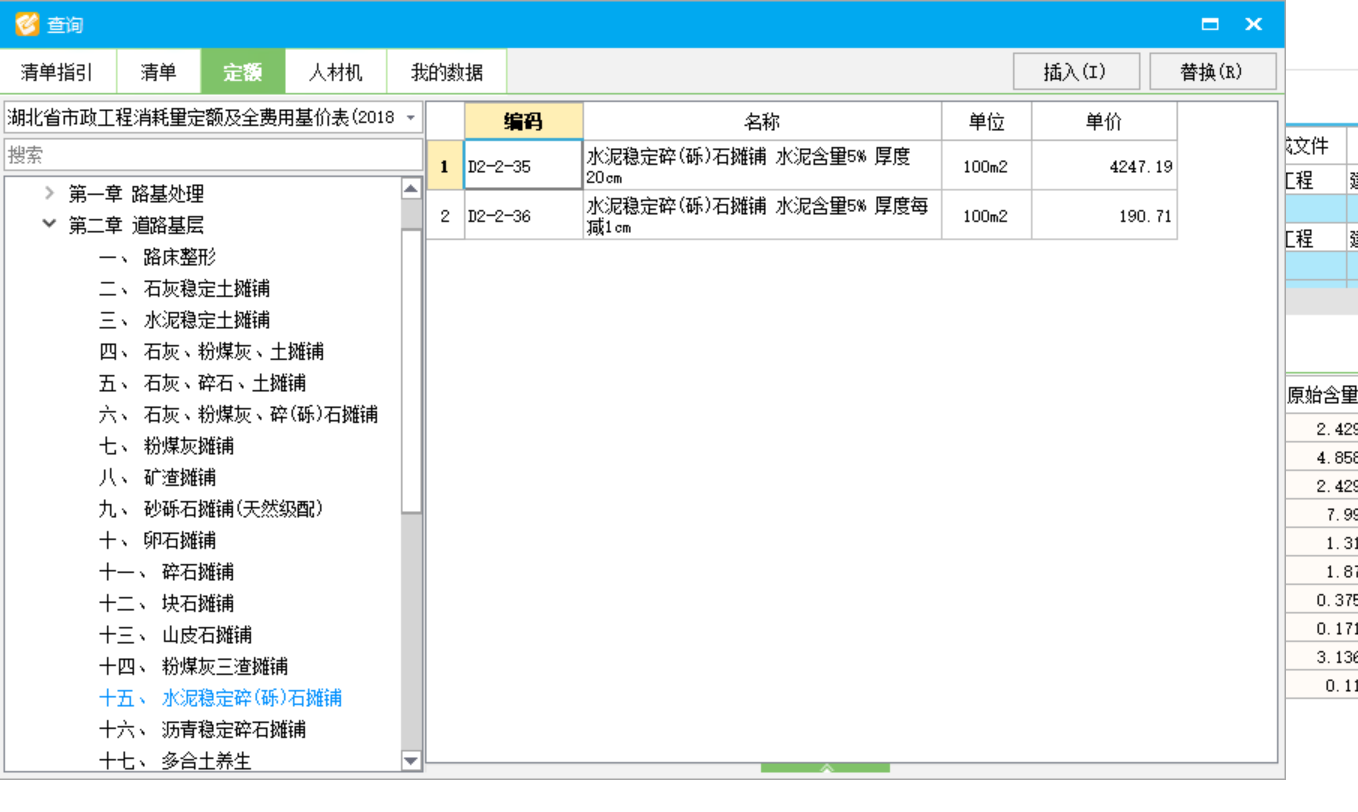Select 五、石灰、碎石、土摊铺
The height and width of the screenshot is (812, 1358).
click(202, 383)
